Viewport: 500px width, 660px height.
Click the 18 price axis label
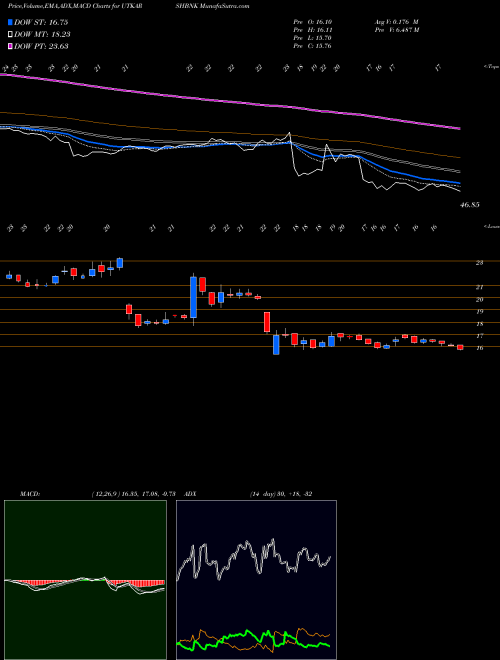(479, 324)
